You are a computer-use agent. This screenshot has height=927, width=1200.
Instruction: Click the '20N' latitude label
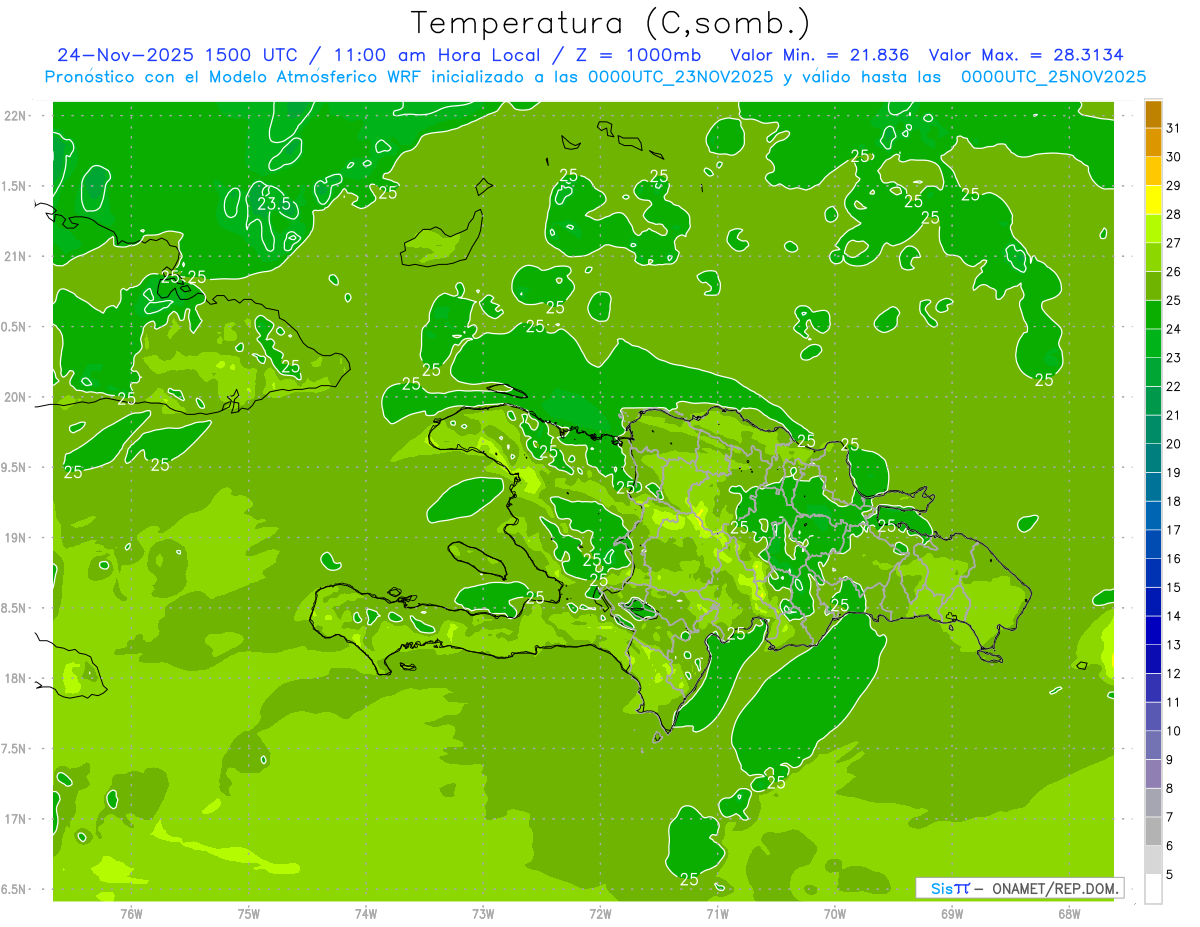tap(14, 397)
